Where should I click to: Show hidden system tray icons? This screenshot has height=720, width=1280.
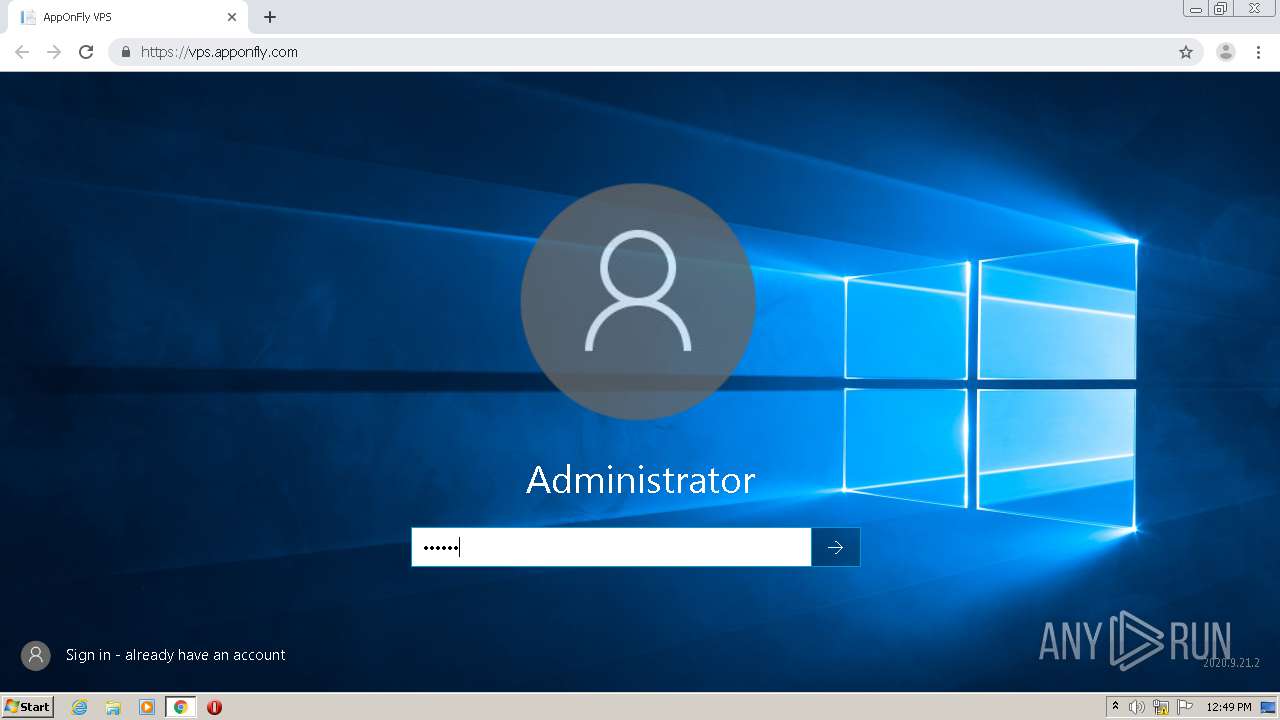1116,707
